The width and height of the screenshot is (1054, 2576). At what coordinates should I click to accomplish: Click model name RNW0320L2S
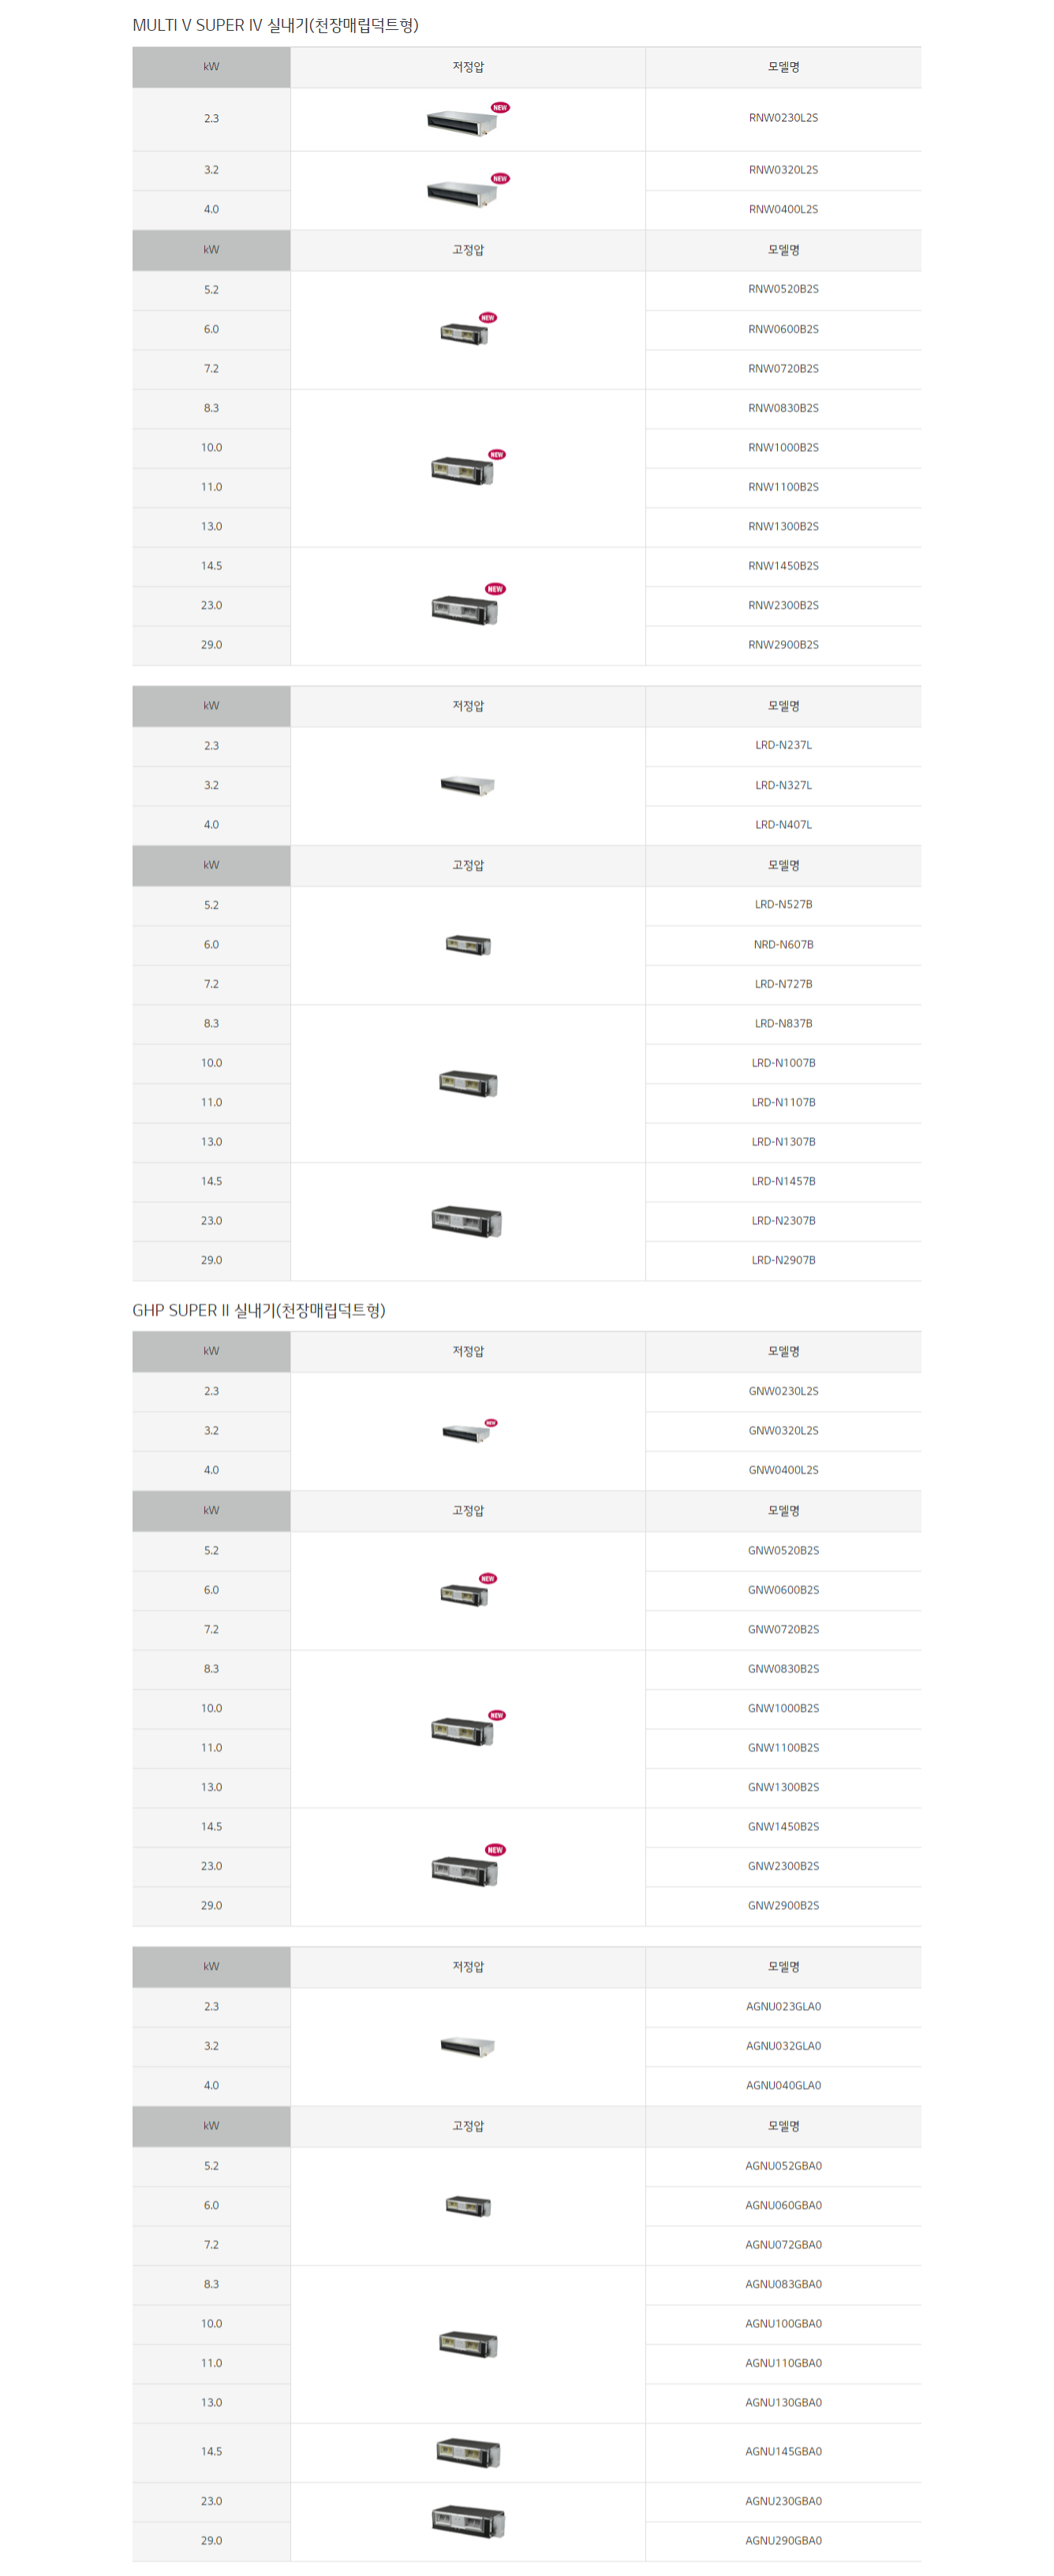pos(783,170)
